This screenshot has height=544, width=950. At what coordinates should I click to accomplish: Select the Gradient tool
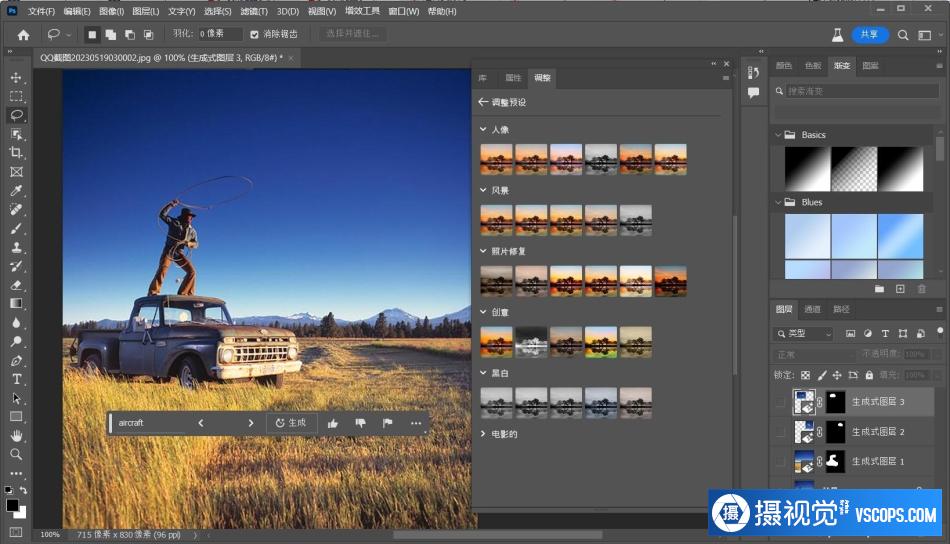coord(16,304)
